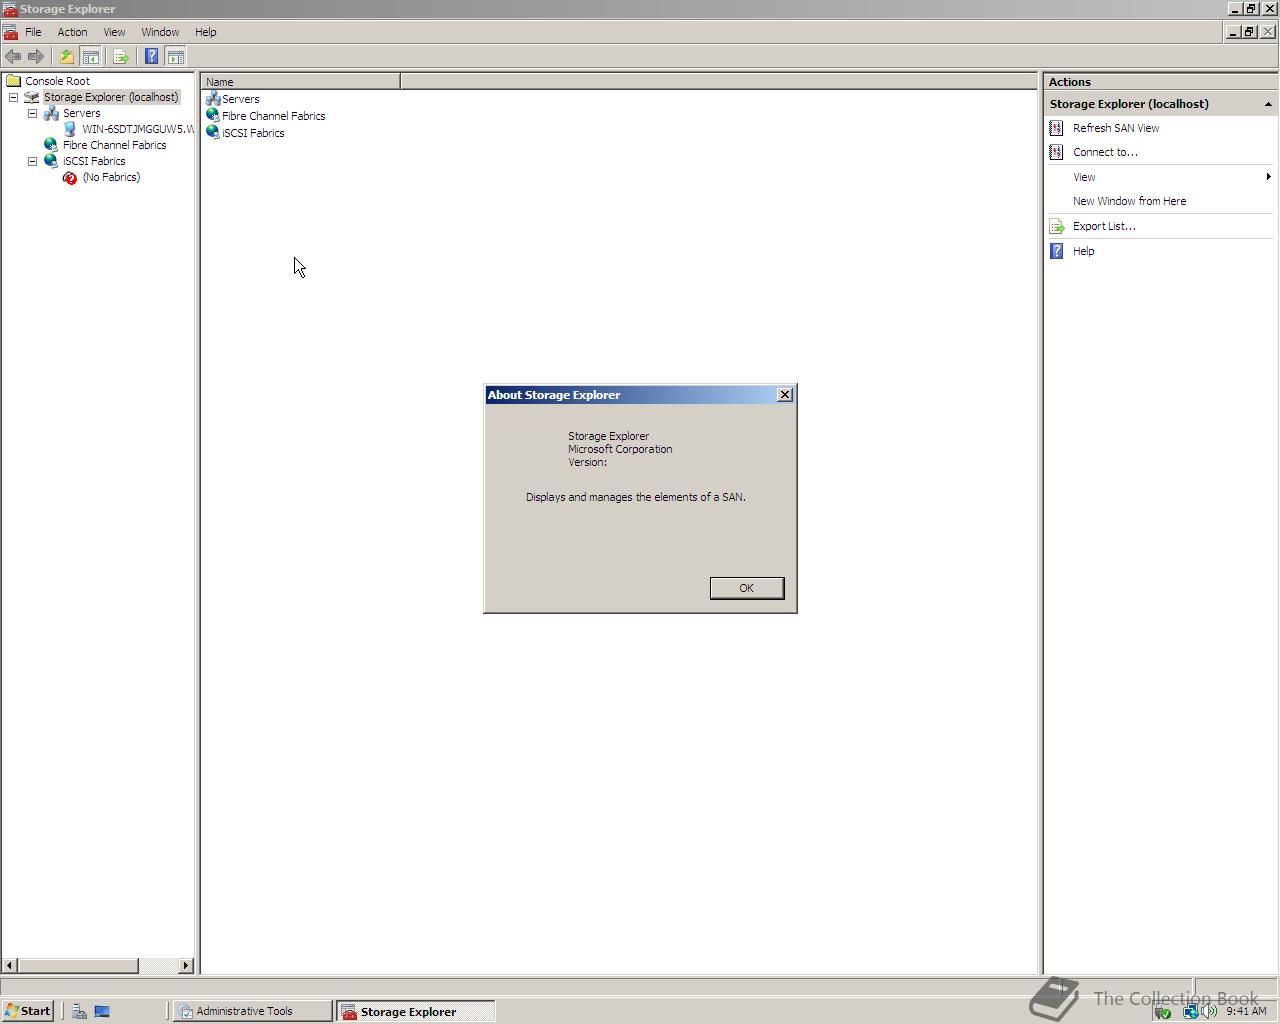Click iSCSI Fabrics globe icon in tree
The width and height of the screenshot is (1280, 1024).
51,161
